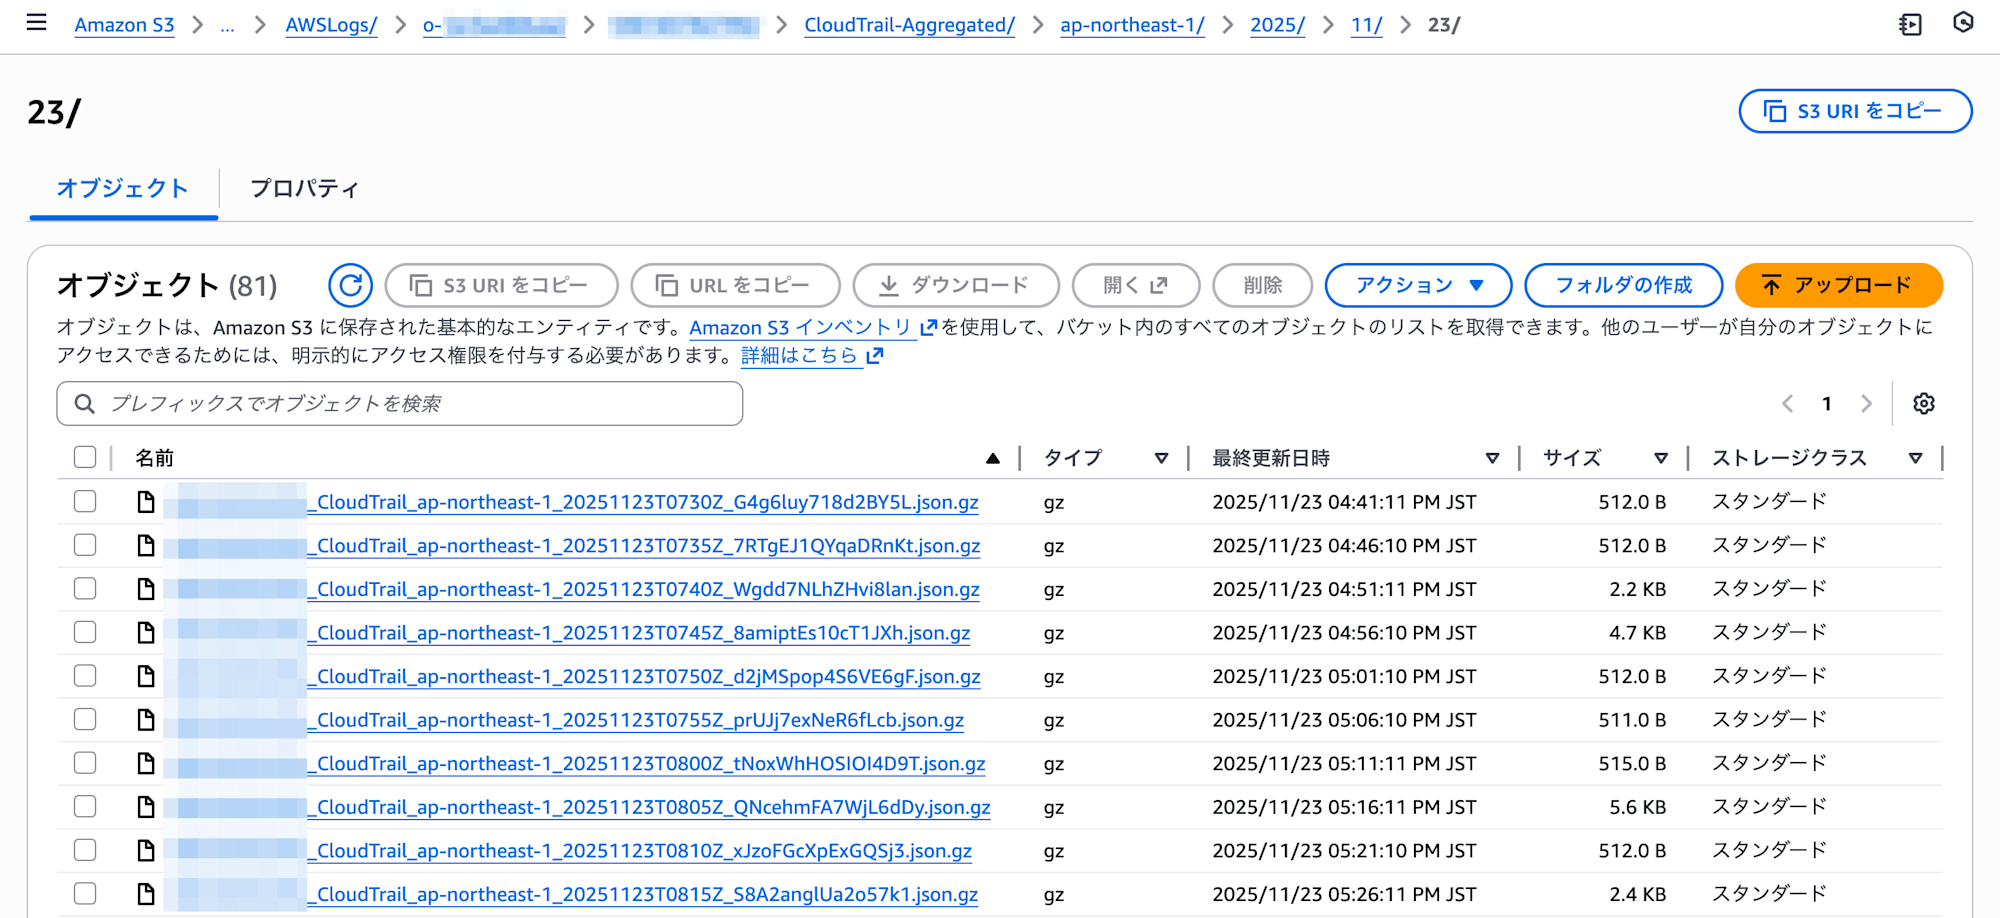
Task: Launch AWS CloudShell from the top bar
Action: pos(1910,23)
